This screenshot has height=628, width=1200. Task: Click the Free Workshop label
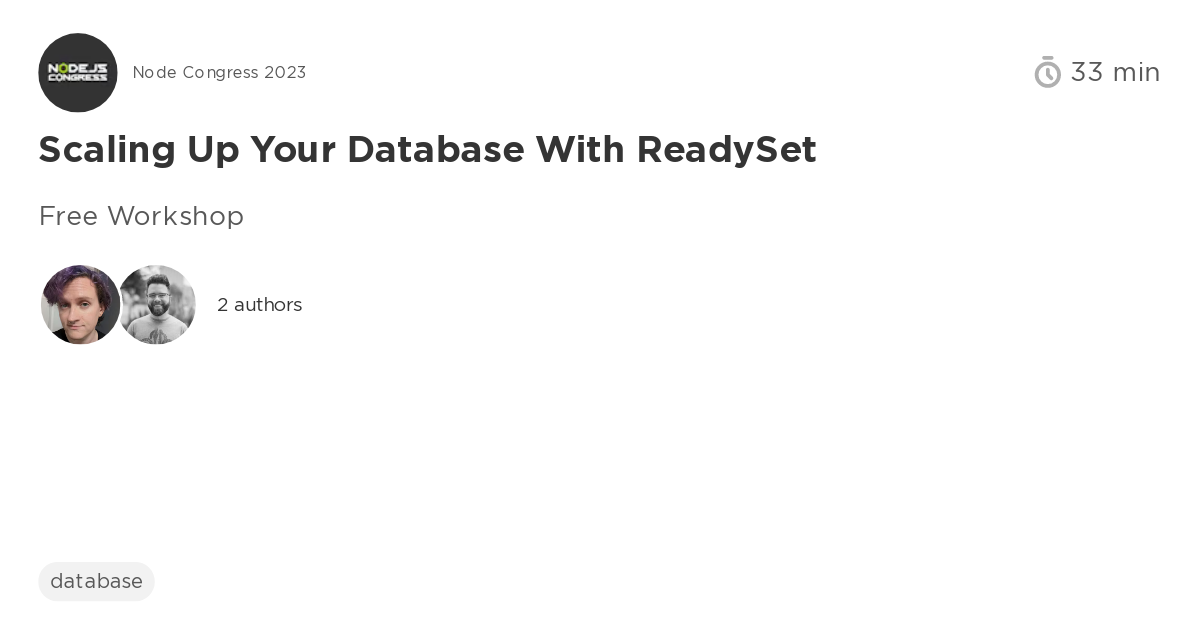coord(141,216)
